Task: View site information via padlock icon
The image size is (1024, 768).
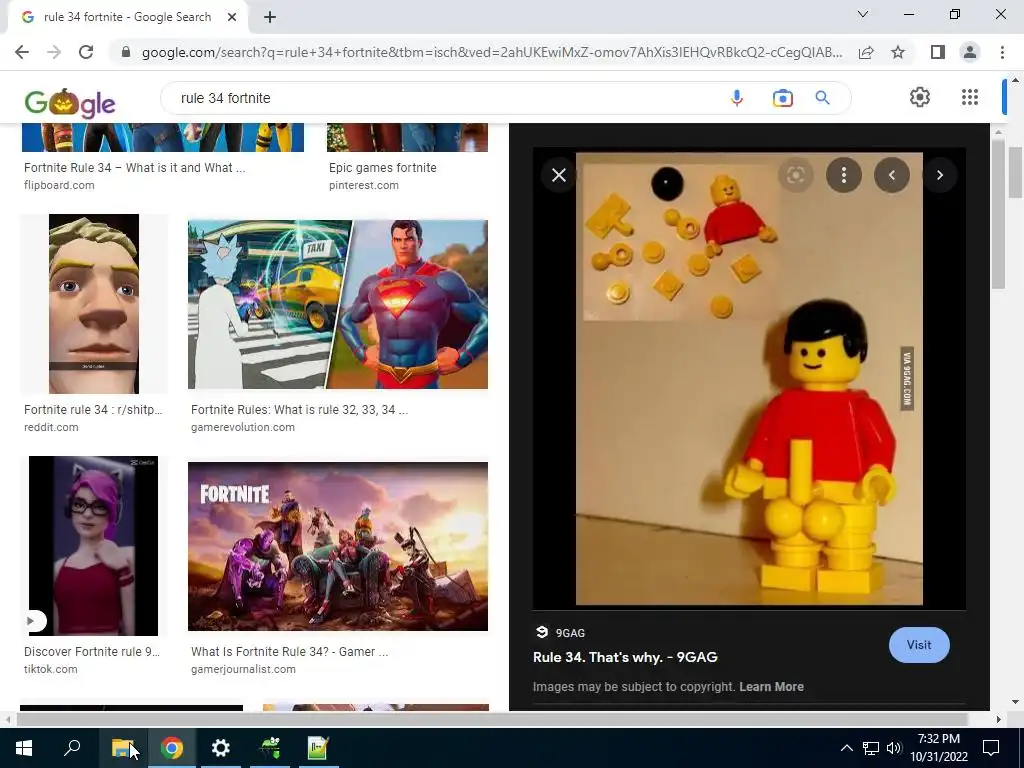Action: click(x=126, y=52)
